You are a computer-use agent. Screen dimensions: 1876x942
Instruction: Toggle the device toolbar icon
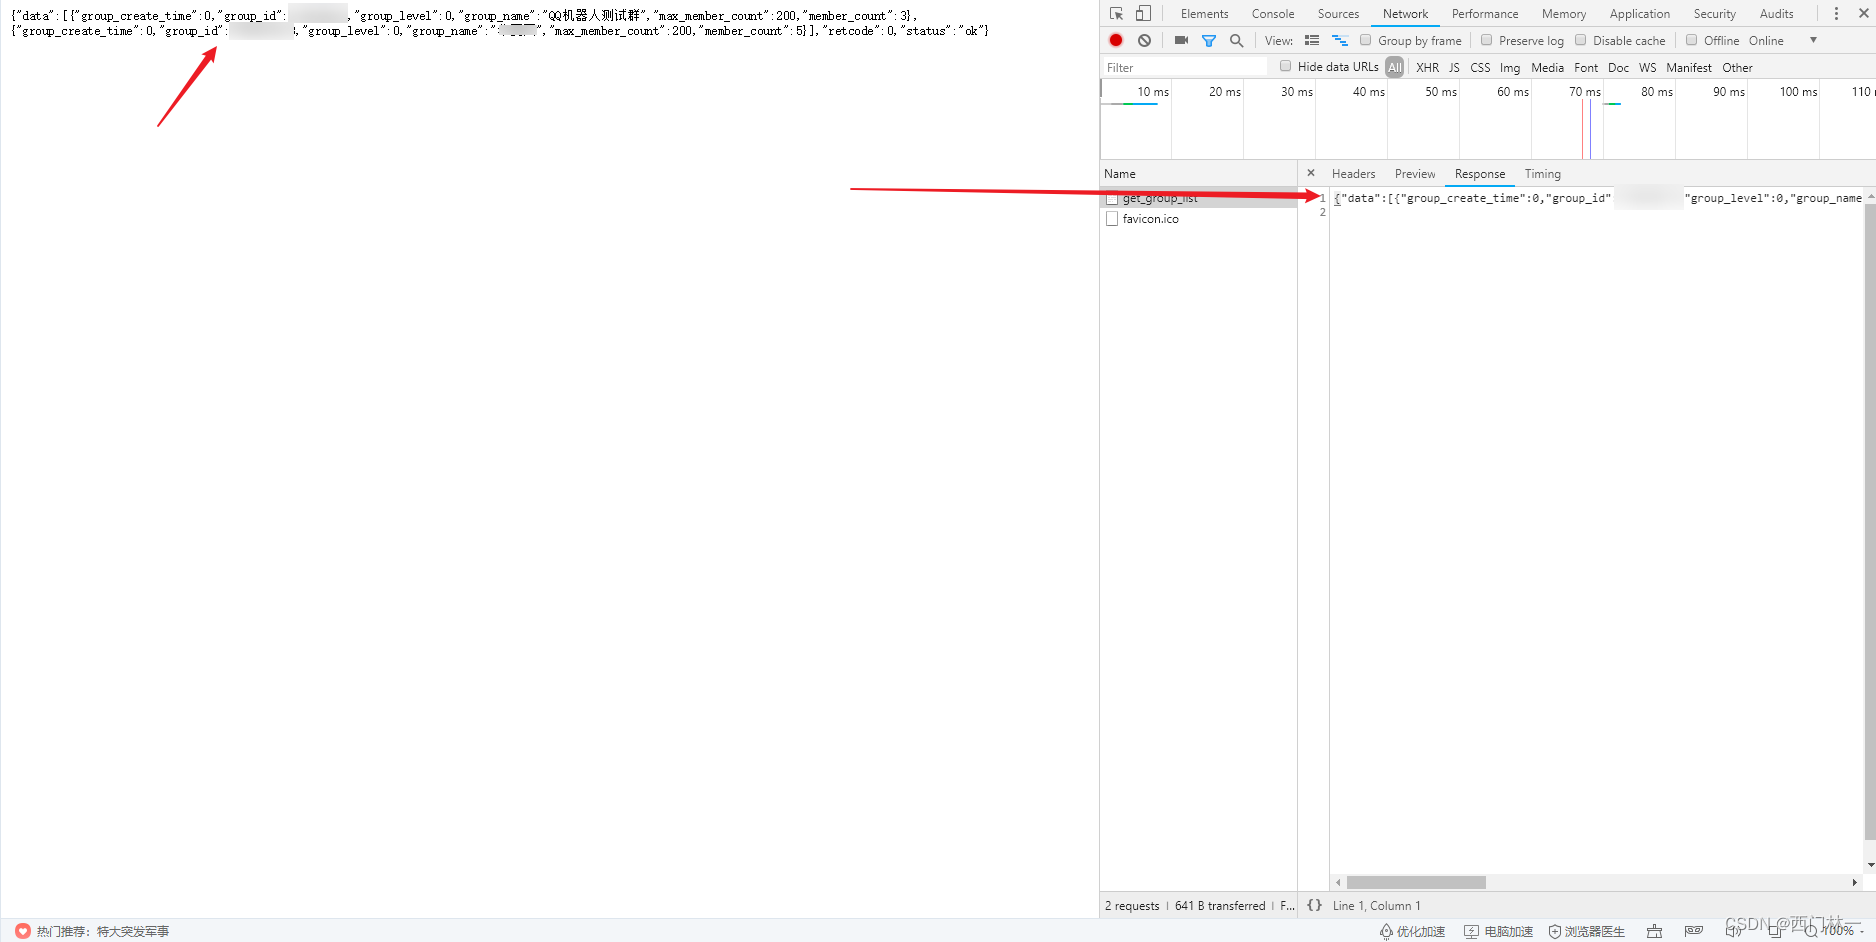[1142, 13]
